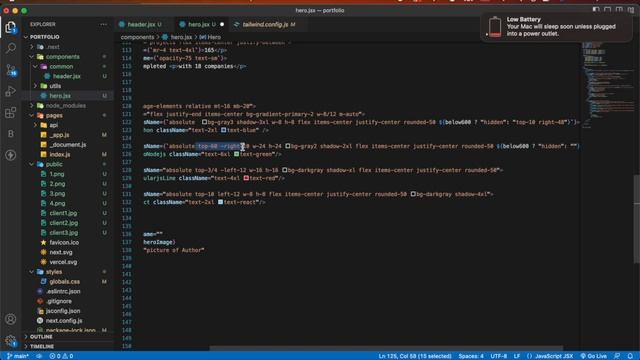This screenshot has height=360, width=640.
Task: Open the Source Control view
Action: pyautogui.click(x=11, y=70)
